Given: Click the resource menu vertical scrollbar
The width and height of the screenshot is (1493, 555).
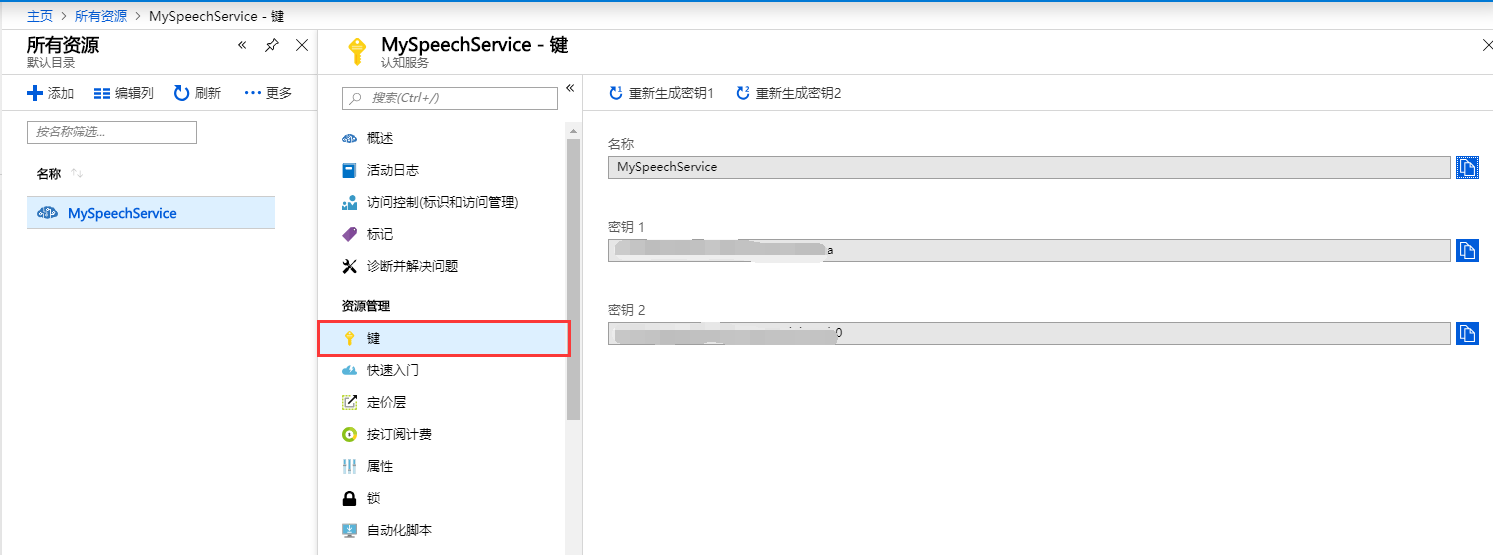Looking at the screenshot, I should click(573, 279).
